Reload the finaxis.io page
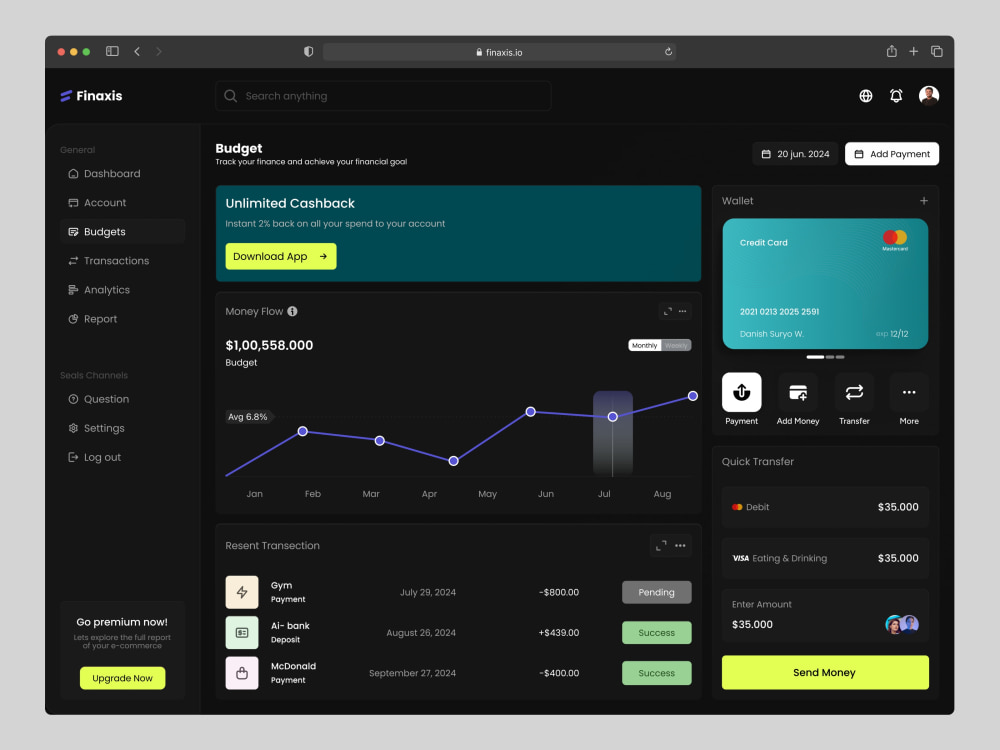 point(668,52)
